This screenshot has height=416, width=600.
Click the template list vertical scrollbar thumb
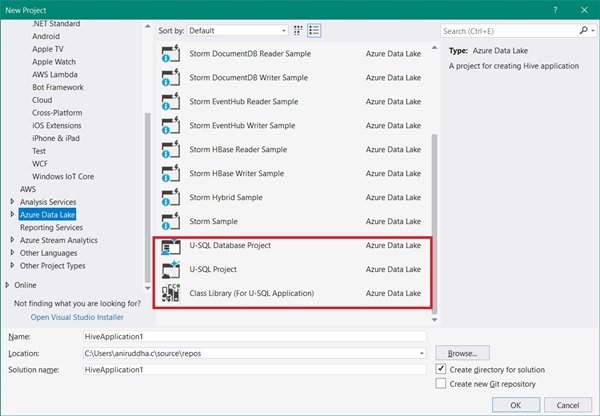pyautogui.click(x=434, y=224)
